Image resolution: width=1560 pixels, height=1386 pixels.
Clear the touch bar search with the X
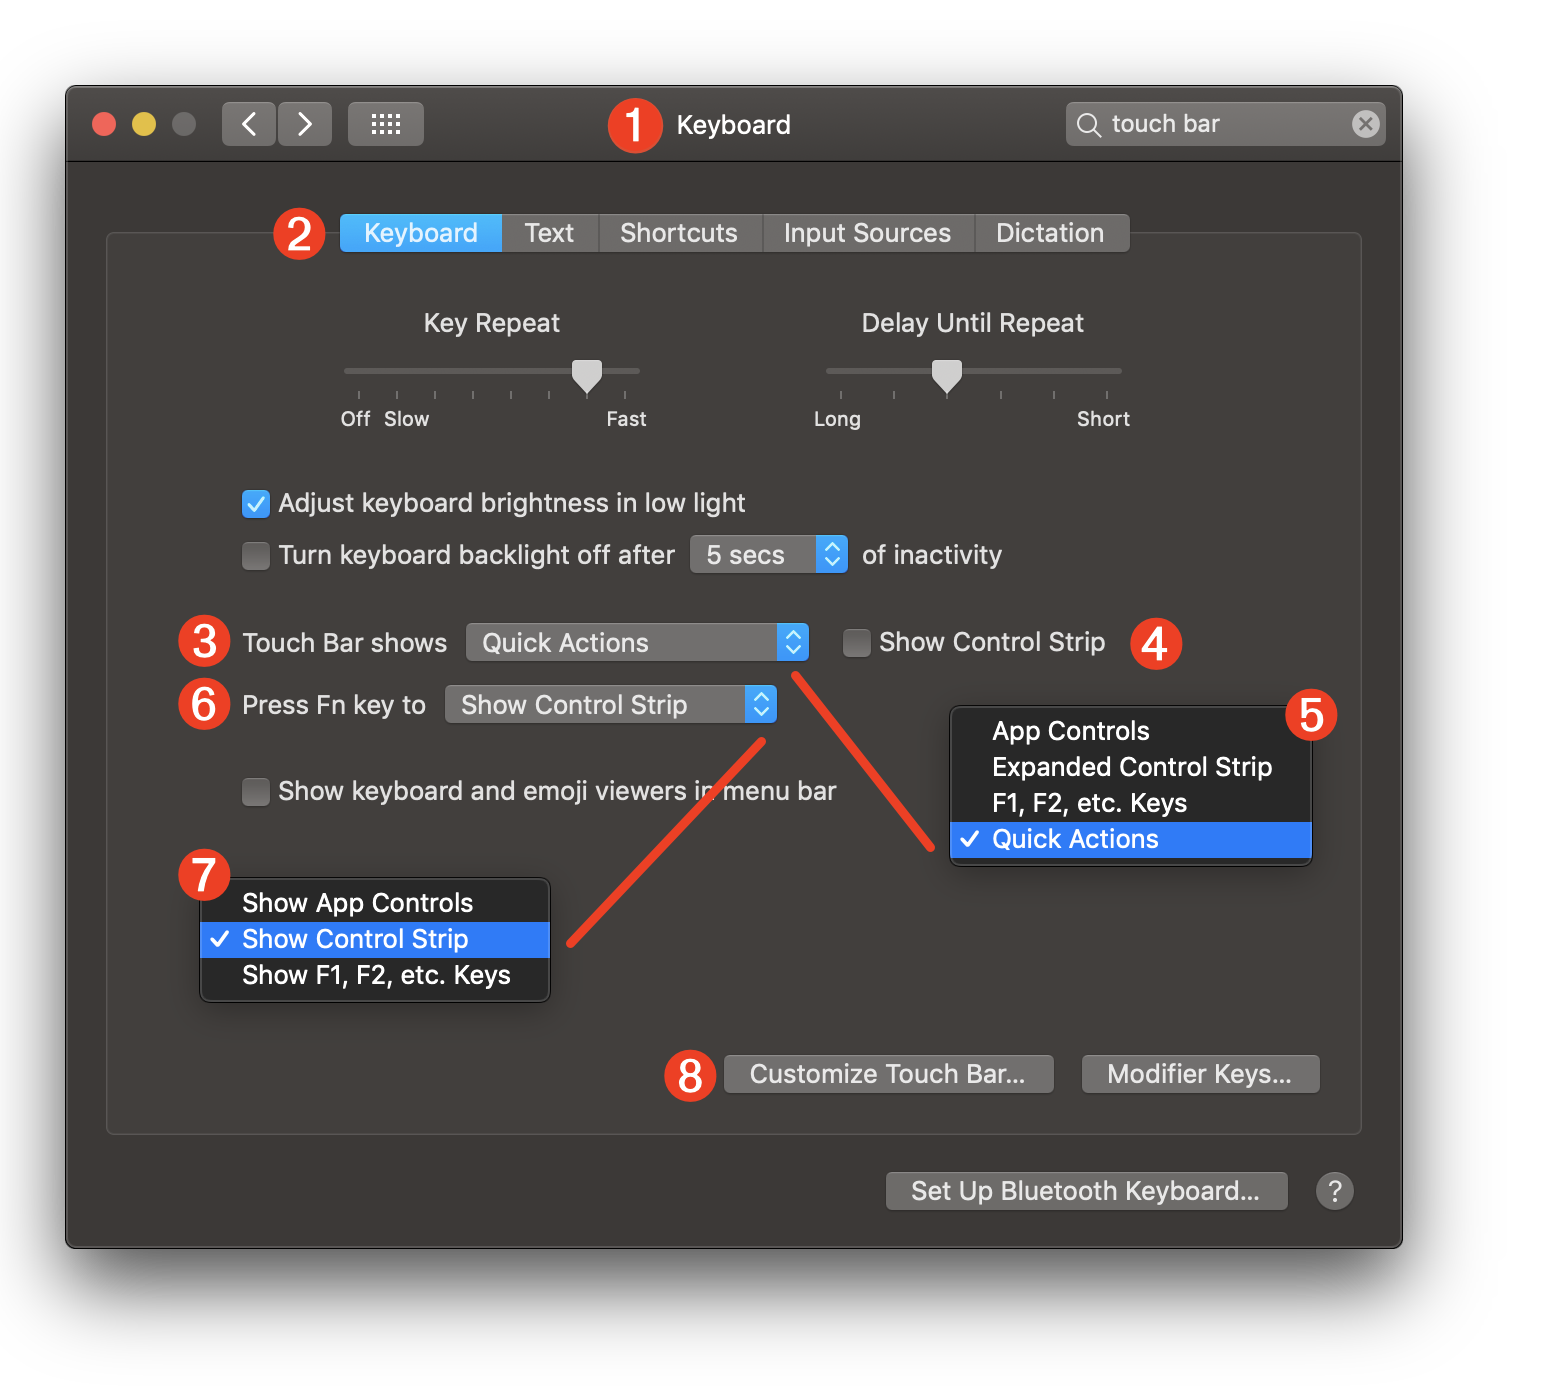coord(1365,124)
